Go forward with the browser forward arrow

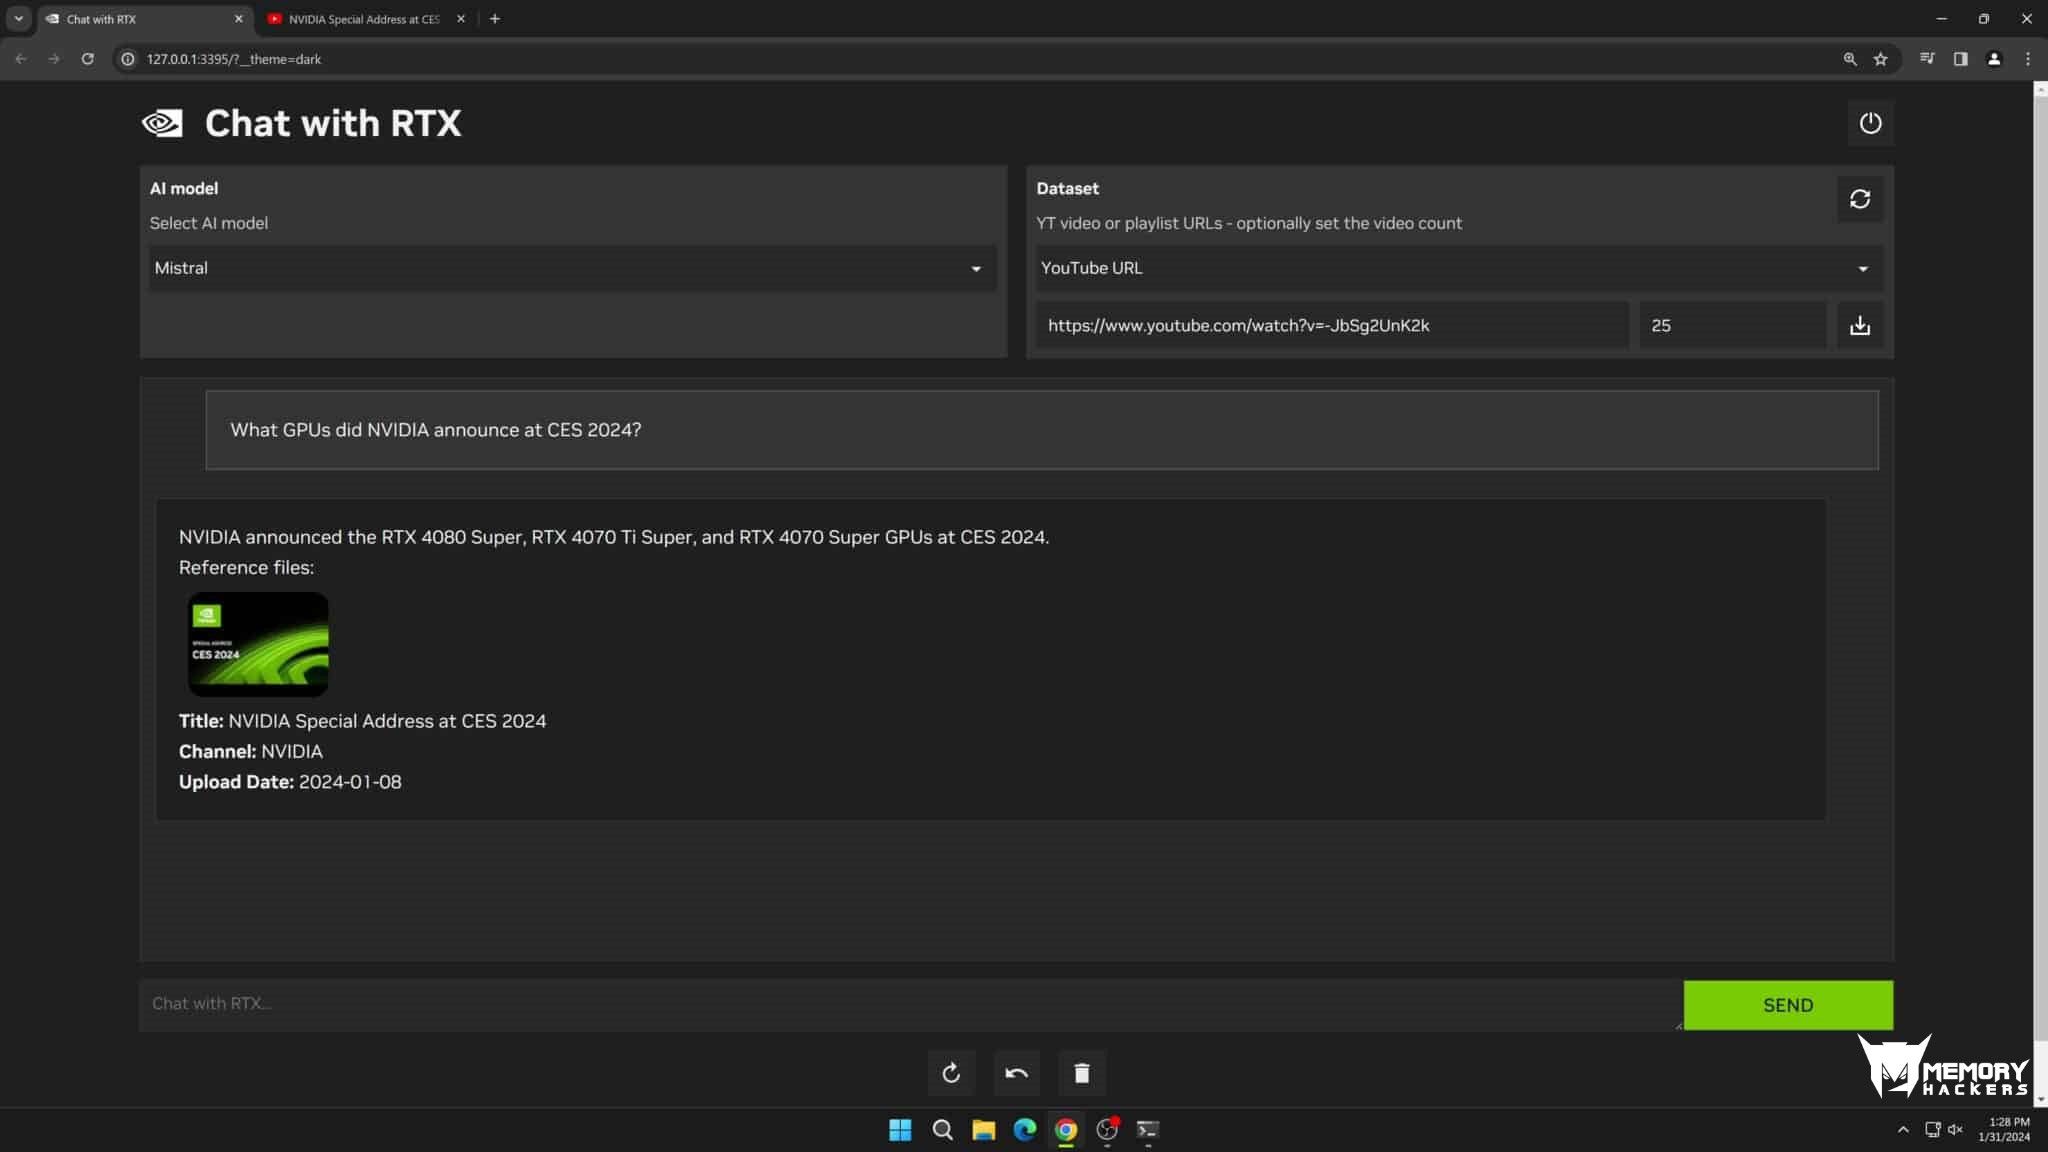54,59
